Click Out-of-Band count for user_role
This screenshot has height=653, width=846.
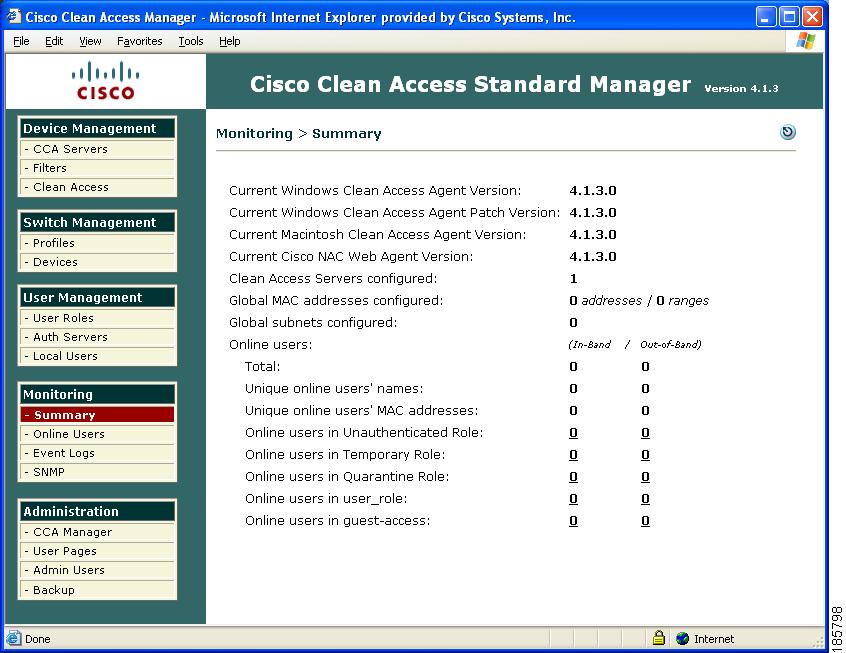pos(645,499)
